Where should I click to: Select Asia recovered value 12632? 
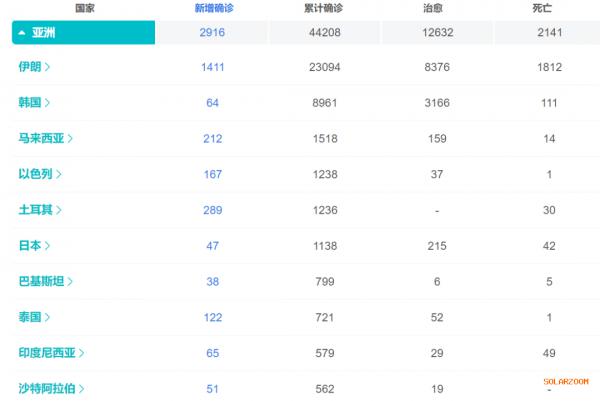coord(437,33)
